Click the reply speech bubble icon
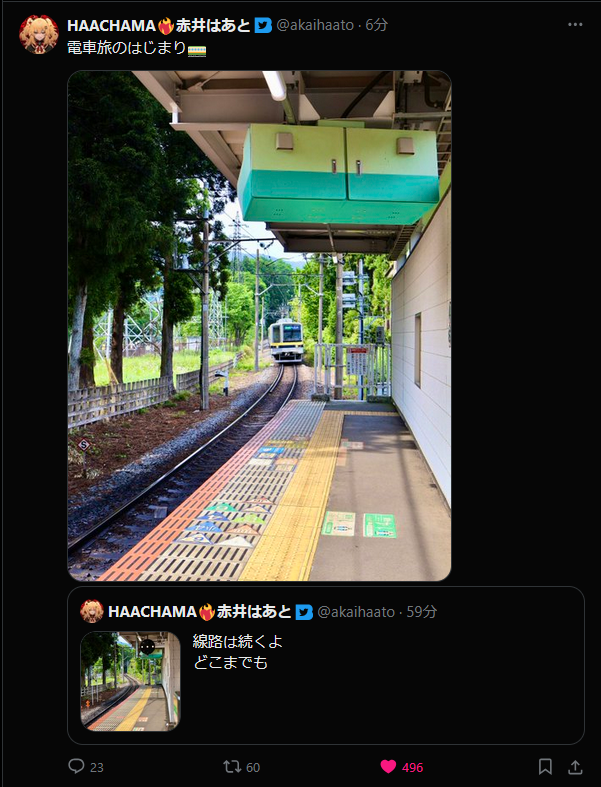Image resolution: width=601 pixels, height=787 pixels. (x=76, y=766)
